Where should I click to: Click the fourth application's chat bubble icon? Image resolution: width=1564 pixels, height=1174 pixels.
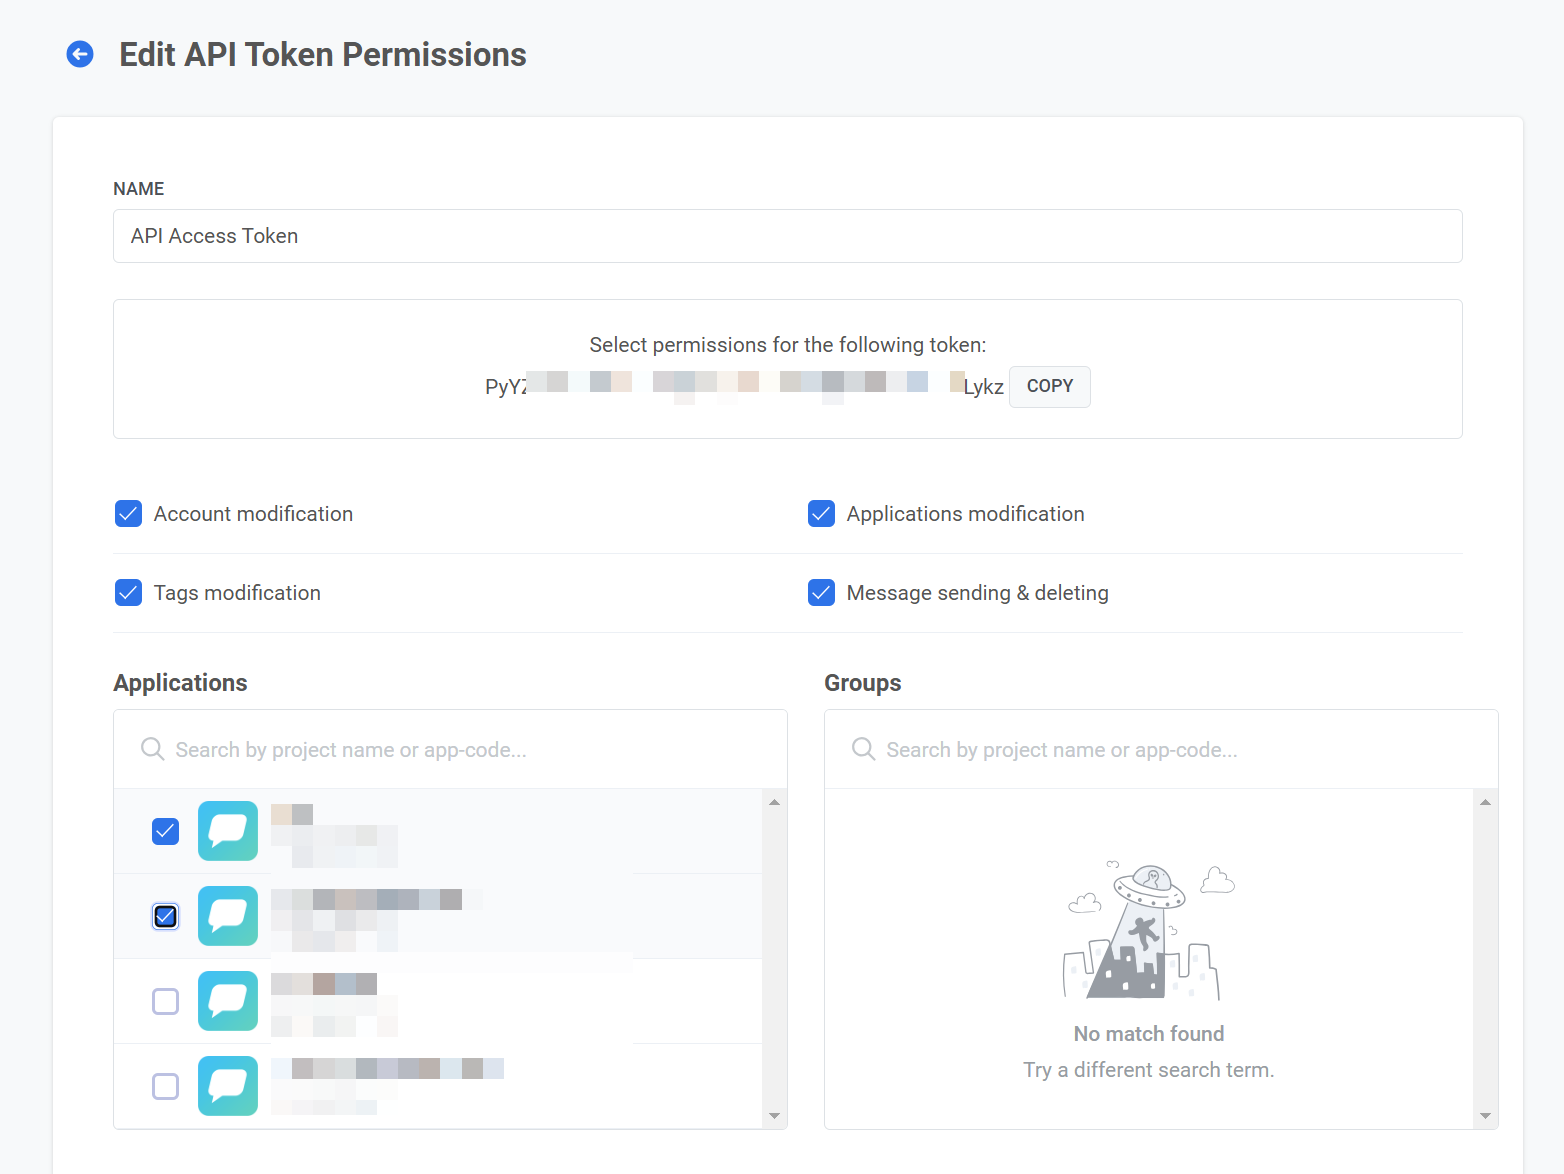227,1086
